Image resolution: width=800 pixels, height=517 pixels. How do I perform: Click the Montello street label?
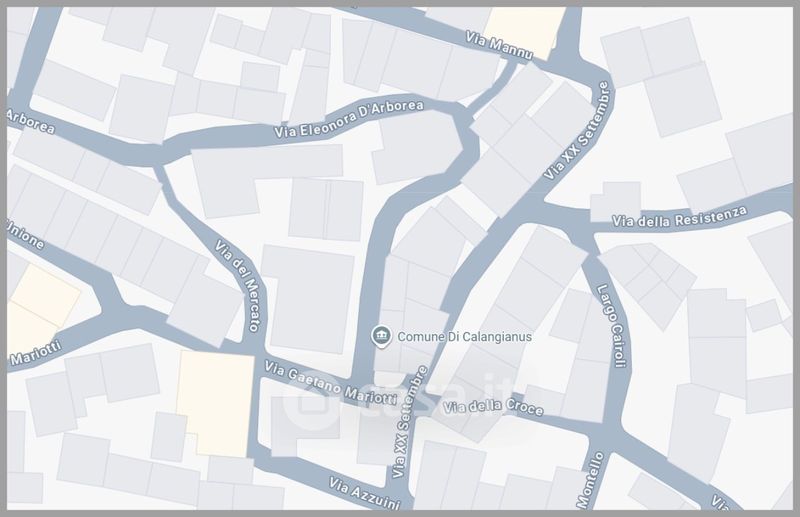[592, 480]
